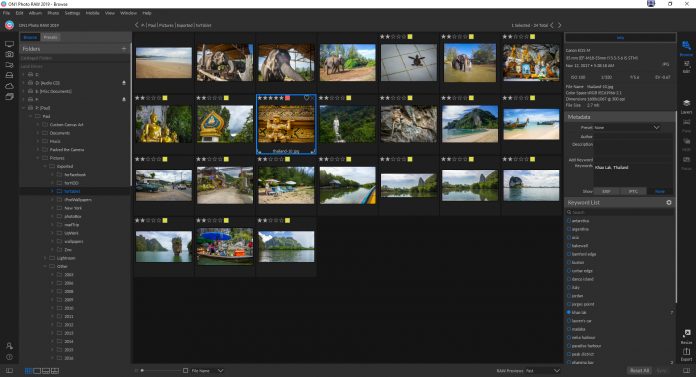696x377 pixels.
Task: Toggle the left panel visibility icon
Action: coord(9,371)
